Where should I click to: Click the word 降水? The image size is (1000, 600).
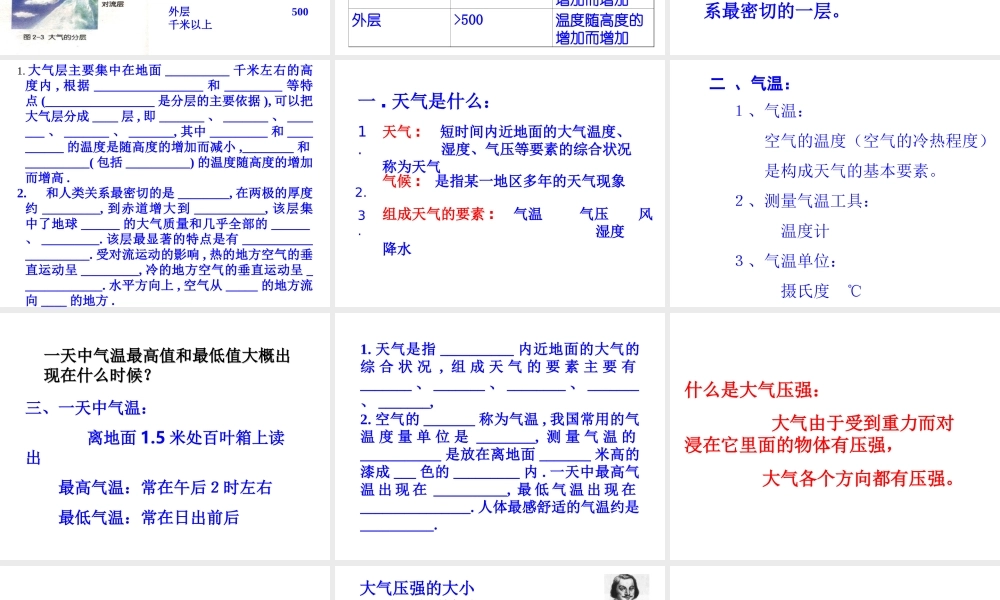click(397, 249)
